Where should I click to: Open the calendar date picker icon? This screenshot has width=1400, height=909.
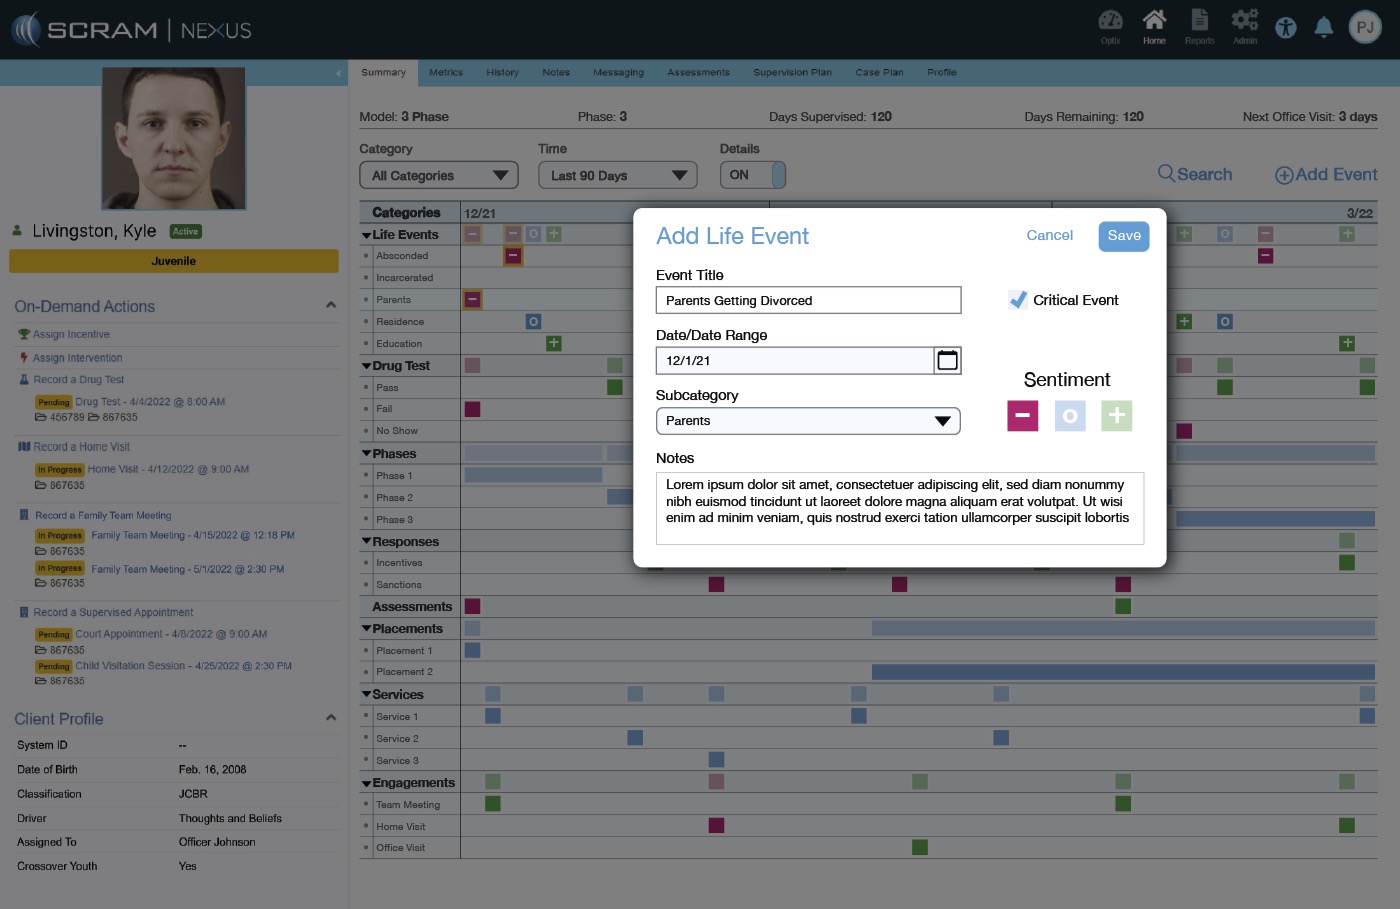click(x=947, y=361)
